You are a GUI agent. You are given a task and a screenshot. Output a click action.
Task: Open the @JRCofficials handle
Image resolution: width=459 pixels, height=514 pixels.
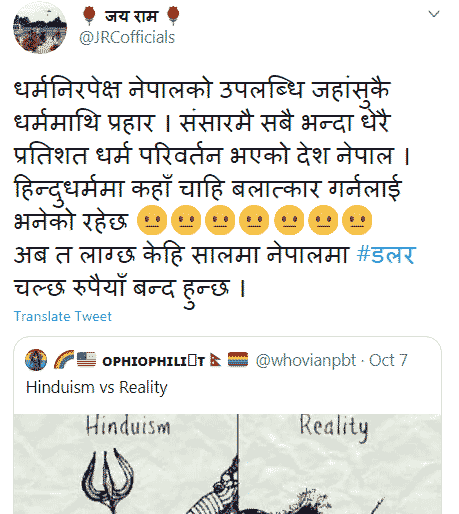tap(127, 37)
